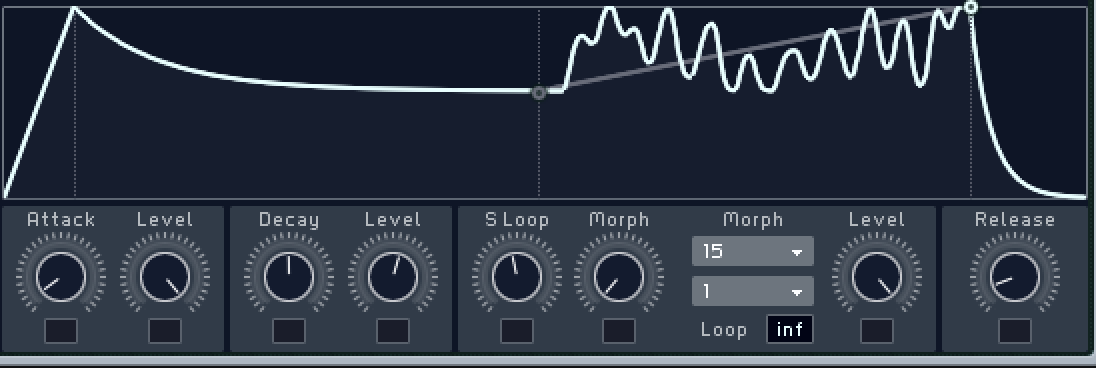This screenshot has height=368, width=1096.
Task: Click the Decay Level knob
Action: click(393, 276)
